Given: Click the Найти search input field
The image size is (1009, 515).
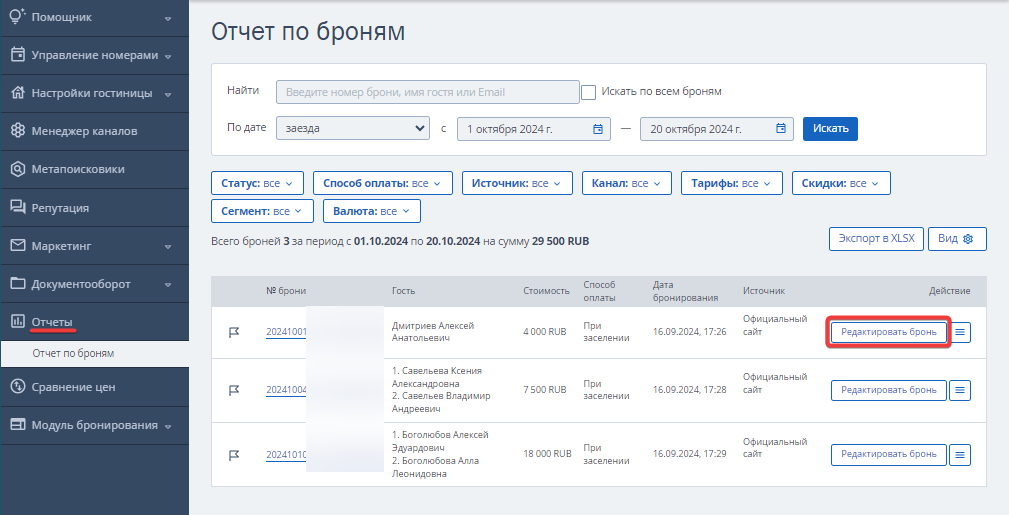Looking at the screenshot, I should tap(428, 92).
